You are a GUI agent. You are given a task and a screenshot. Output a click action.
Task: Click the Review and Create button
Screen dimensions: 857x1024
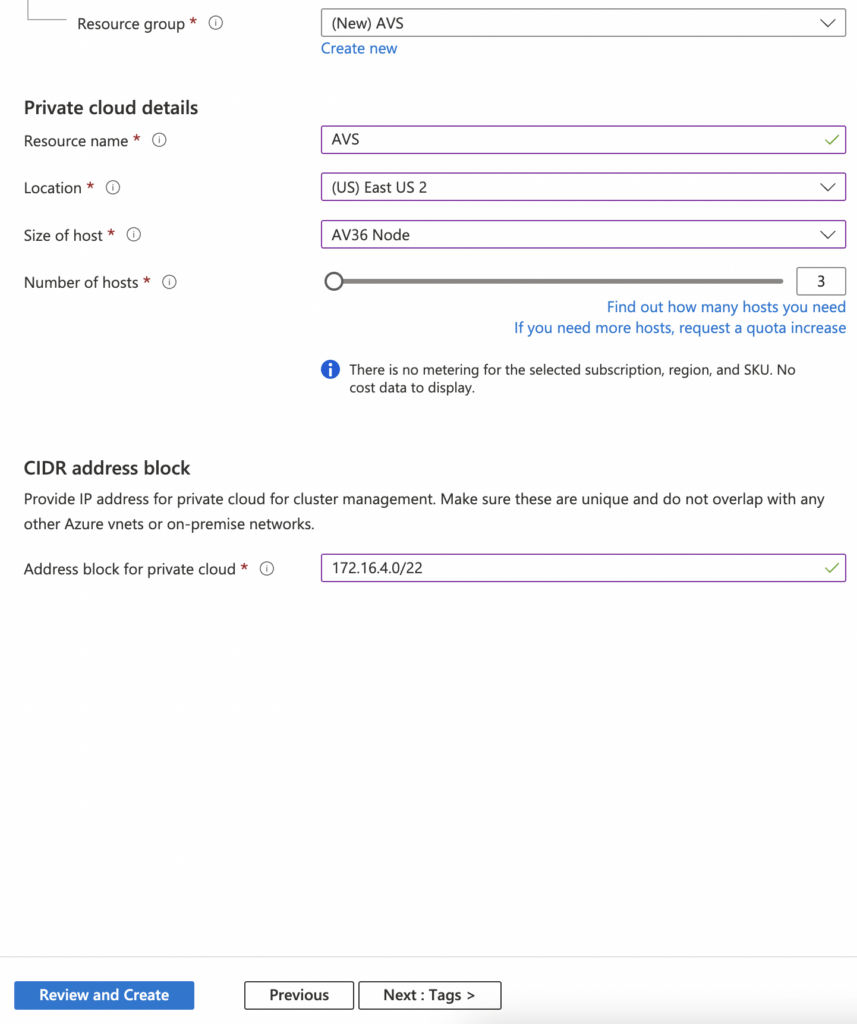pyautogui.click(x=104, y=995)
